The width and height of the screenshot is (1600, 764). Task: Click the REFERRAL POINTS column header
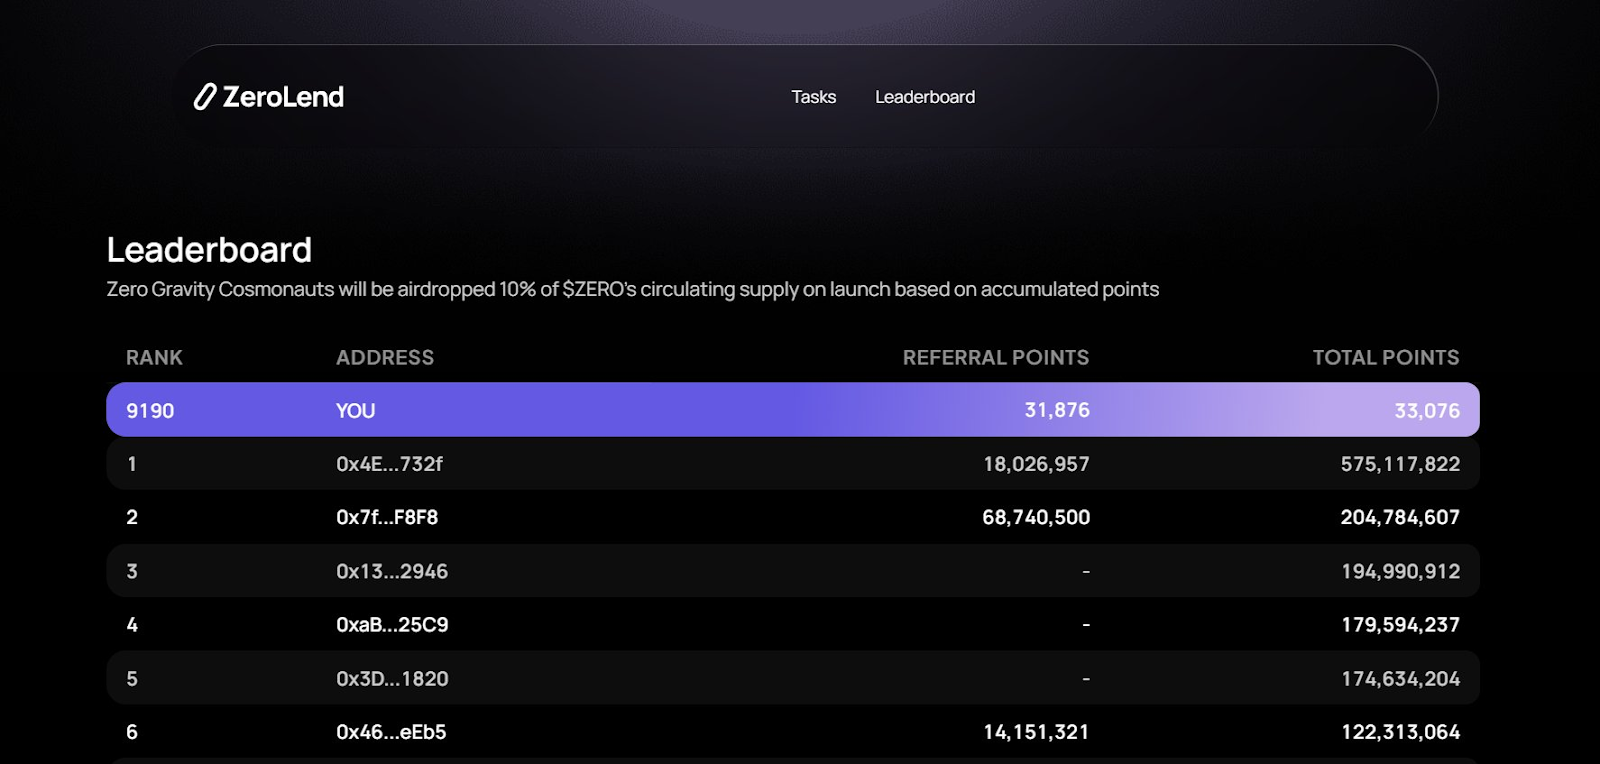click(996, 358)
